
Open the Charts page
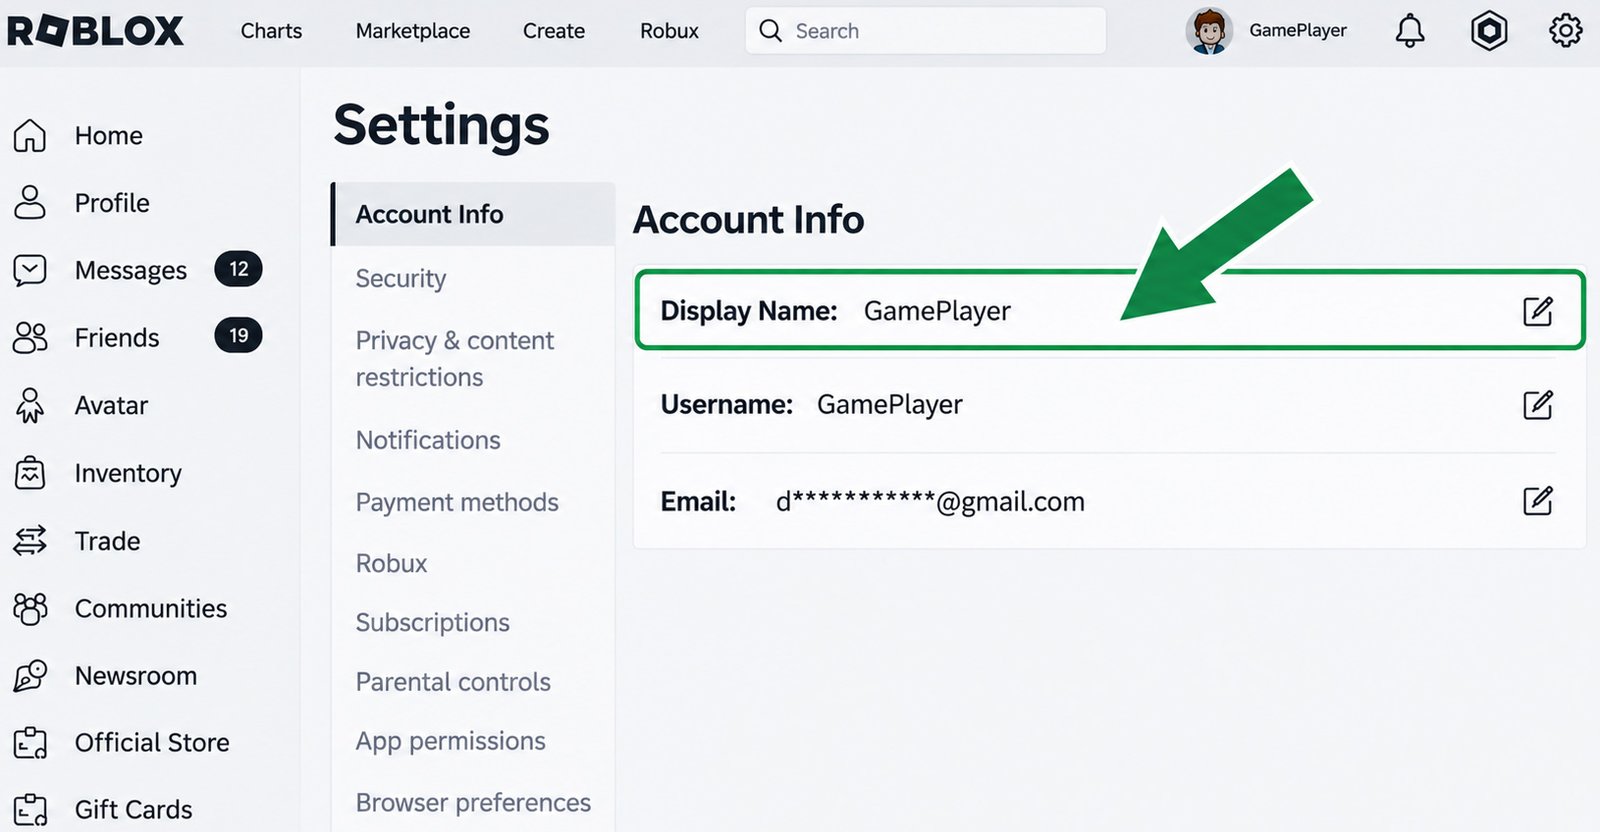[x=271, y=31]
